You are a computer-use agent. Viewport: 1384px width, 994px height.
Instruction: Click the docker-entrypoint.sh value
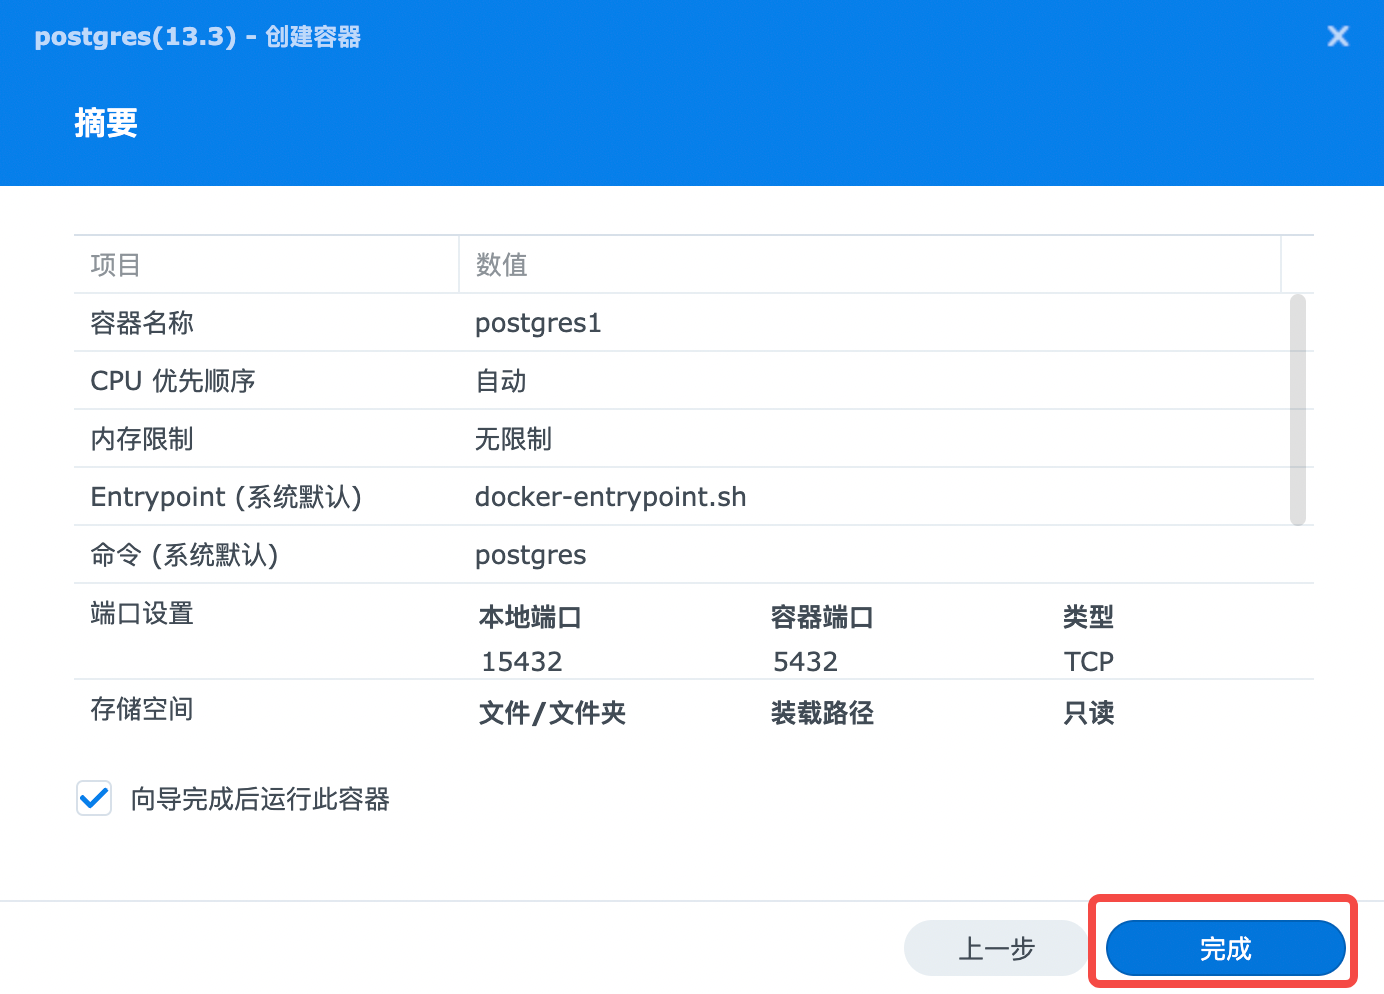(611, 497)
